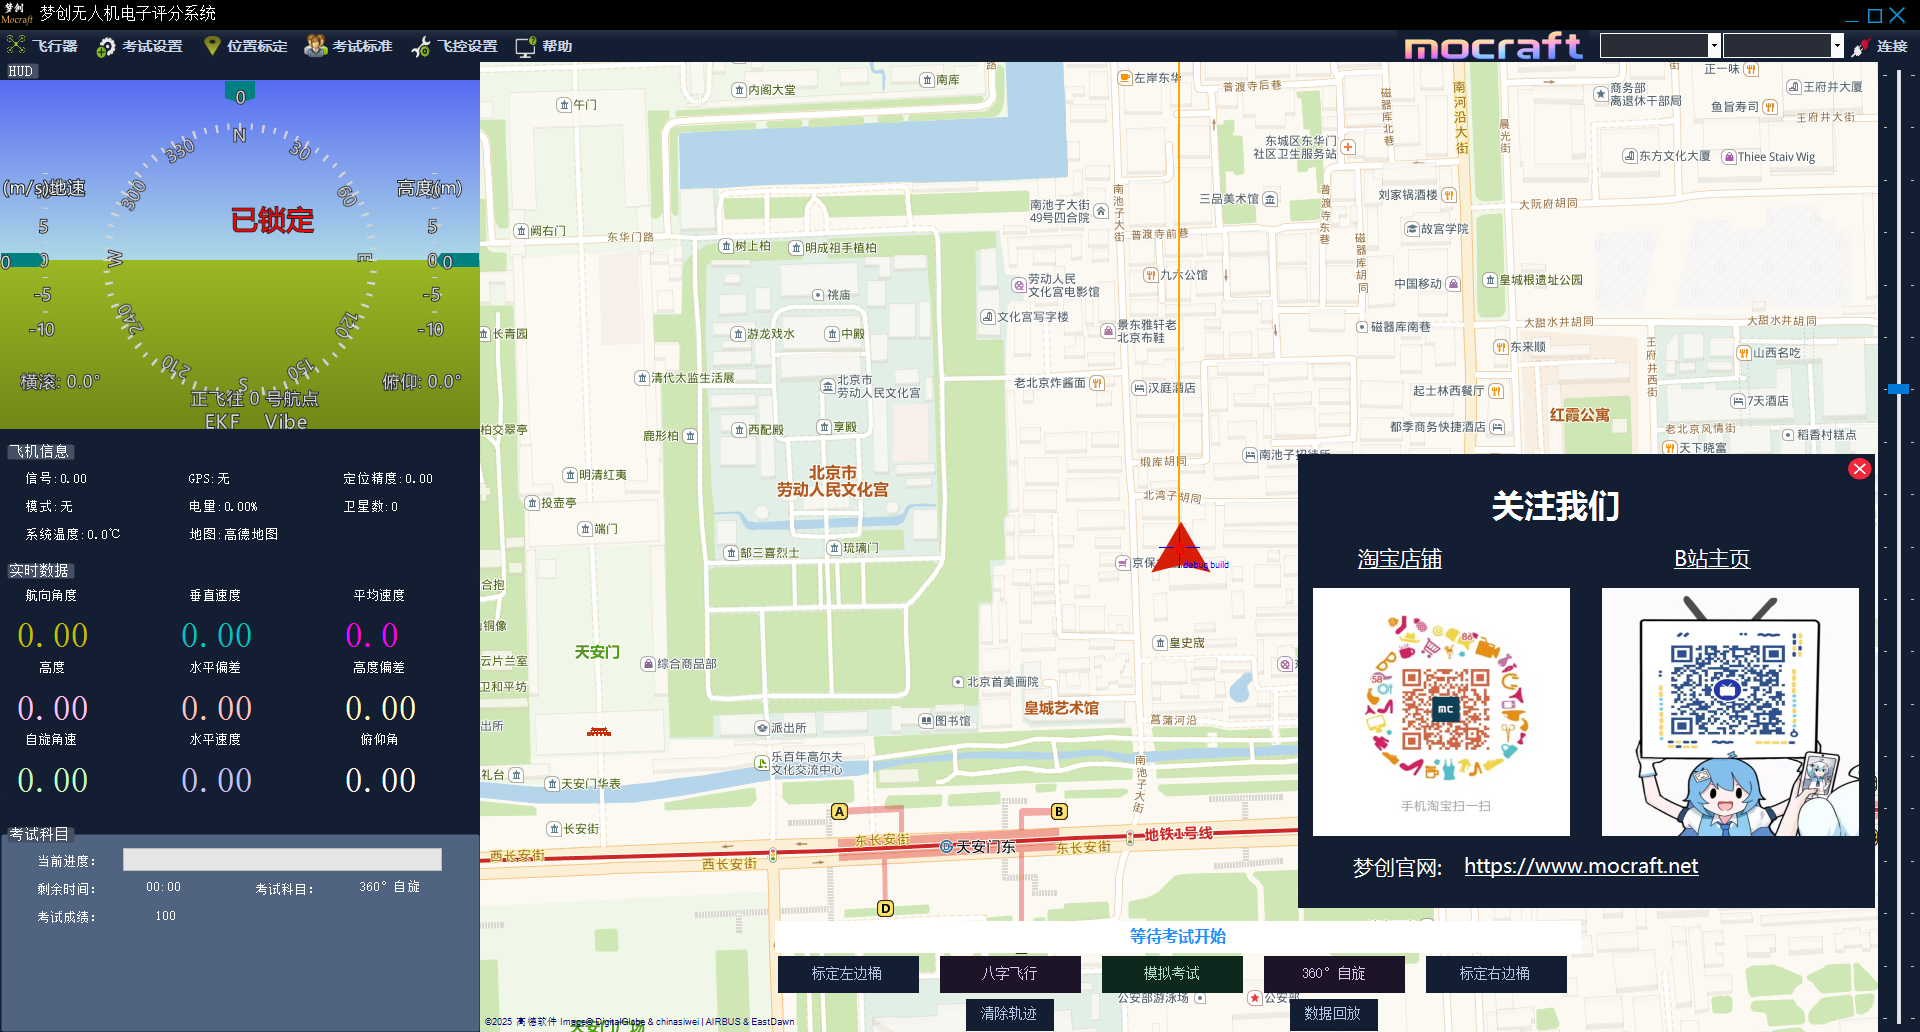Click the 位置标定 location pin icon
The width and height of the screenshot is (1920, 1032).
point(211,46)
